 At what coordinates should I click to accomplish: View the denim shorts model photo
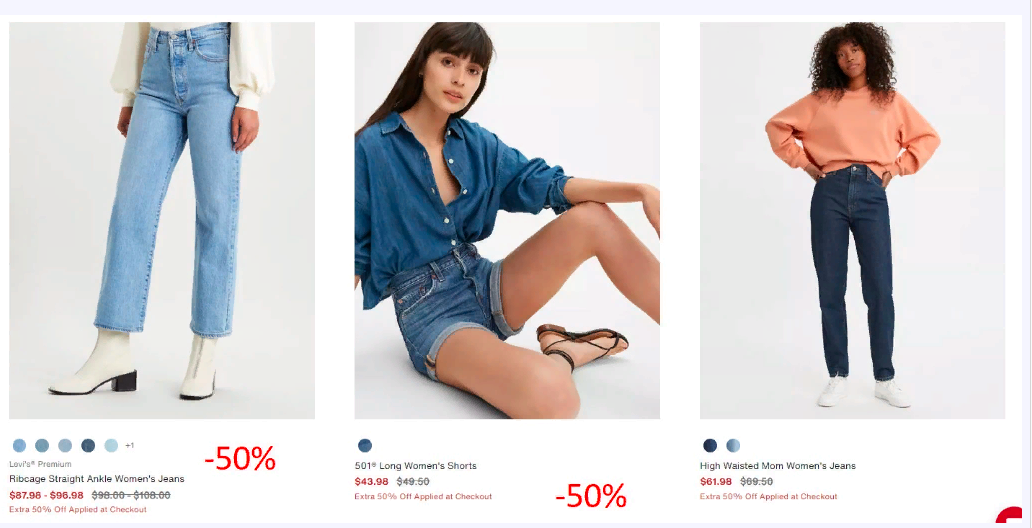point(507,221)
